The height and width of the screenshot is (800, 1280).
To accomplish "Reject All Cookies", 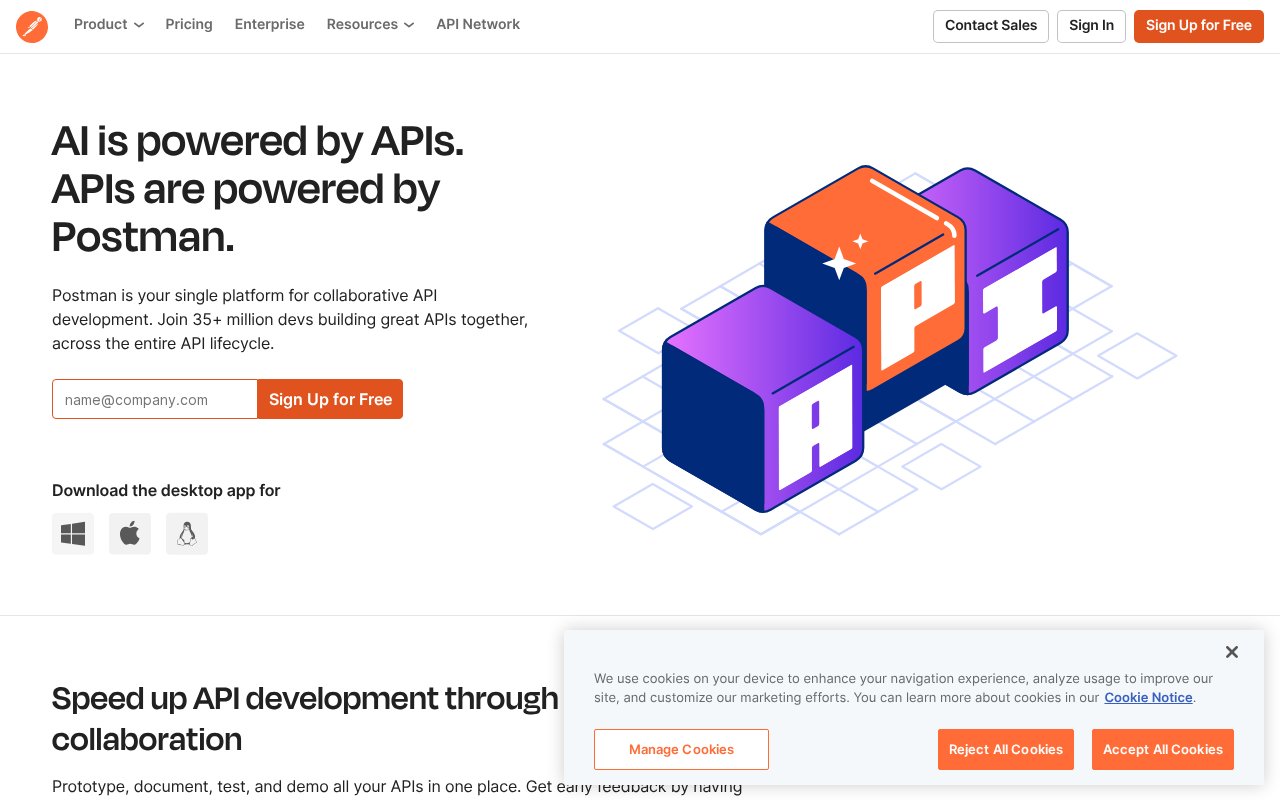I will pos(1006,749).
